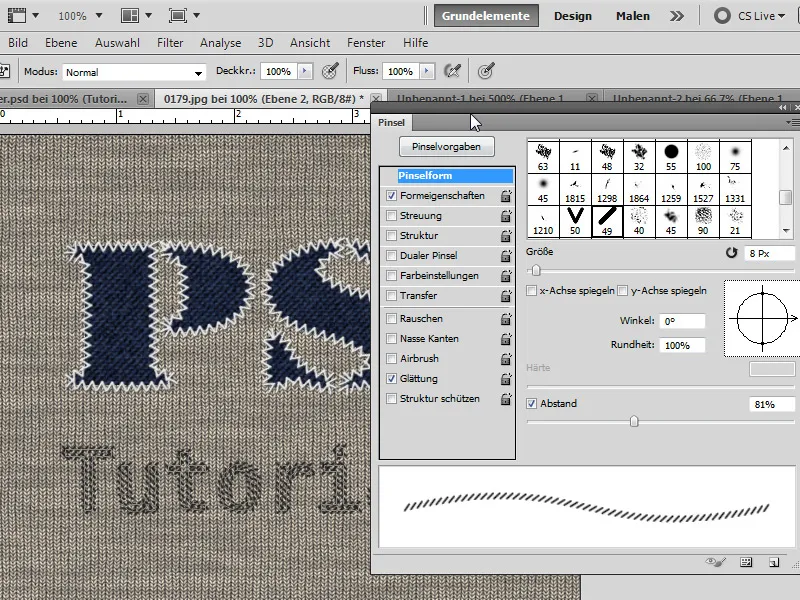
Task: Select brush preset 1815
Action: (x=575, y=189)
